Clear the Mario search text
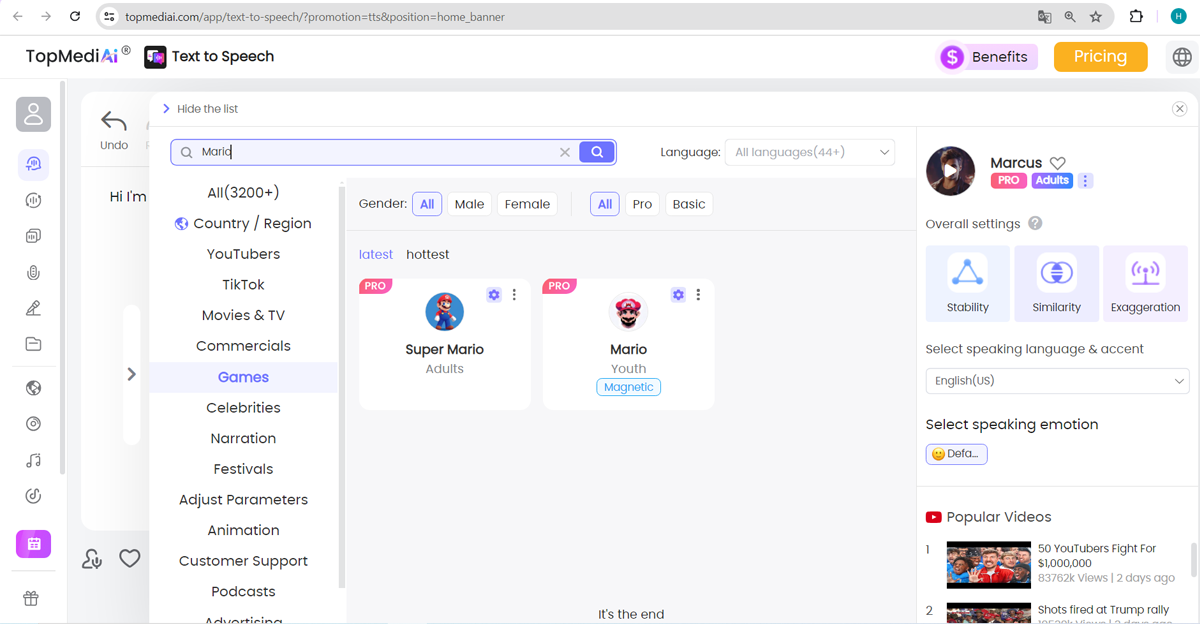 565,152
